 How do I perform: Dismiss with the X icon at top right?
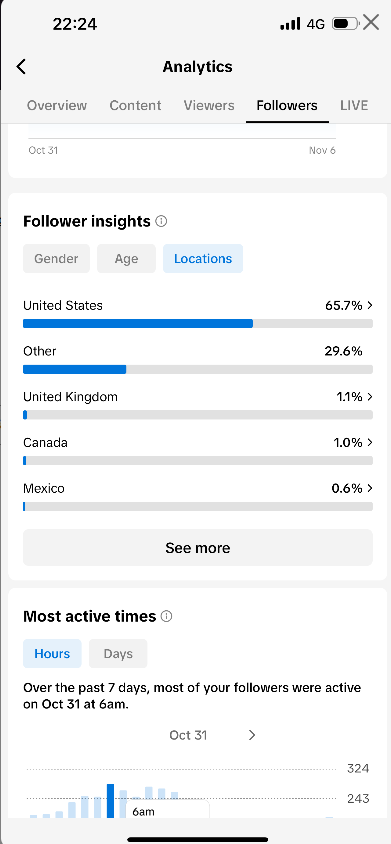371,23
